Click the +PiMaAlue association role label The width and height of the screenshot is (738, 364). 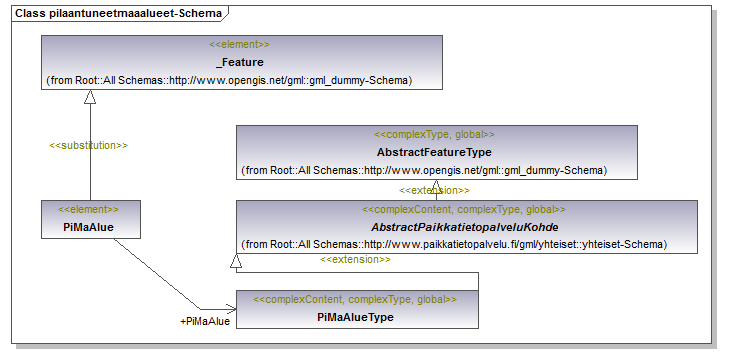(205, 322)
